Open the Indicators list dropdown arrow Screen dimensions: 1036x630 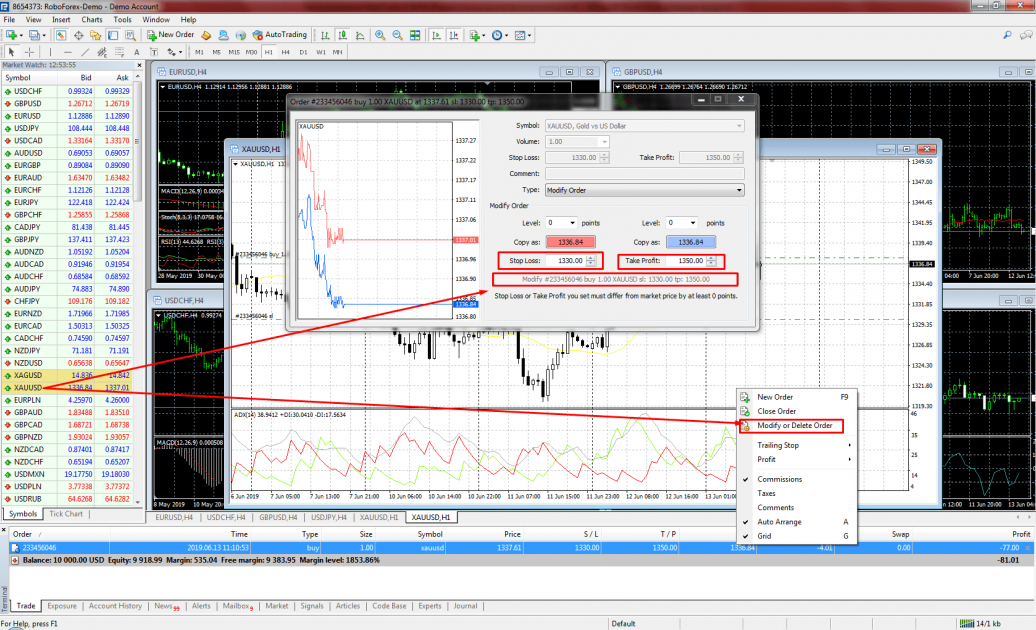(484, 36)
